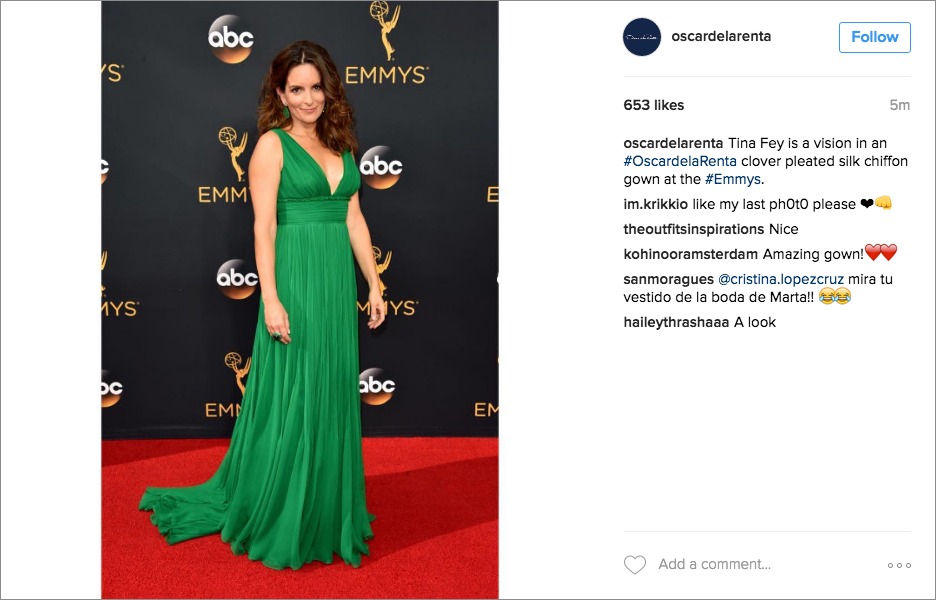Open the #OscardelaRenta hashtag link
The image size is (936, 600).
tap(680, 161)
